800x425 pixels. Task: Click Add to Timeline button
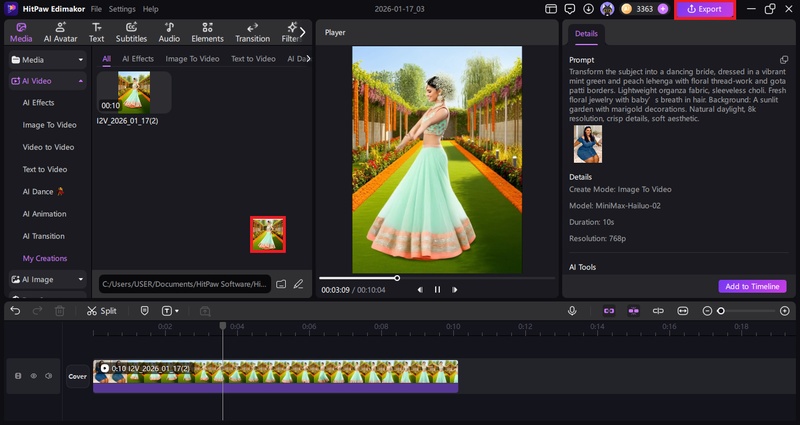point(752,286)
